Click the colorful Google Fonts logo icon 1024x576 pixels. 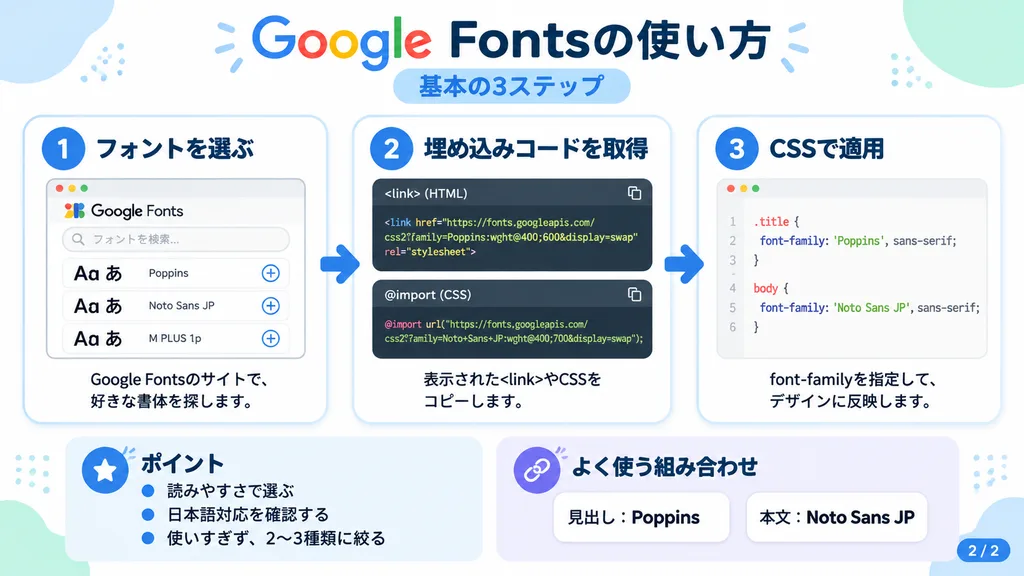click(x=74, y=210)
